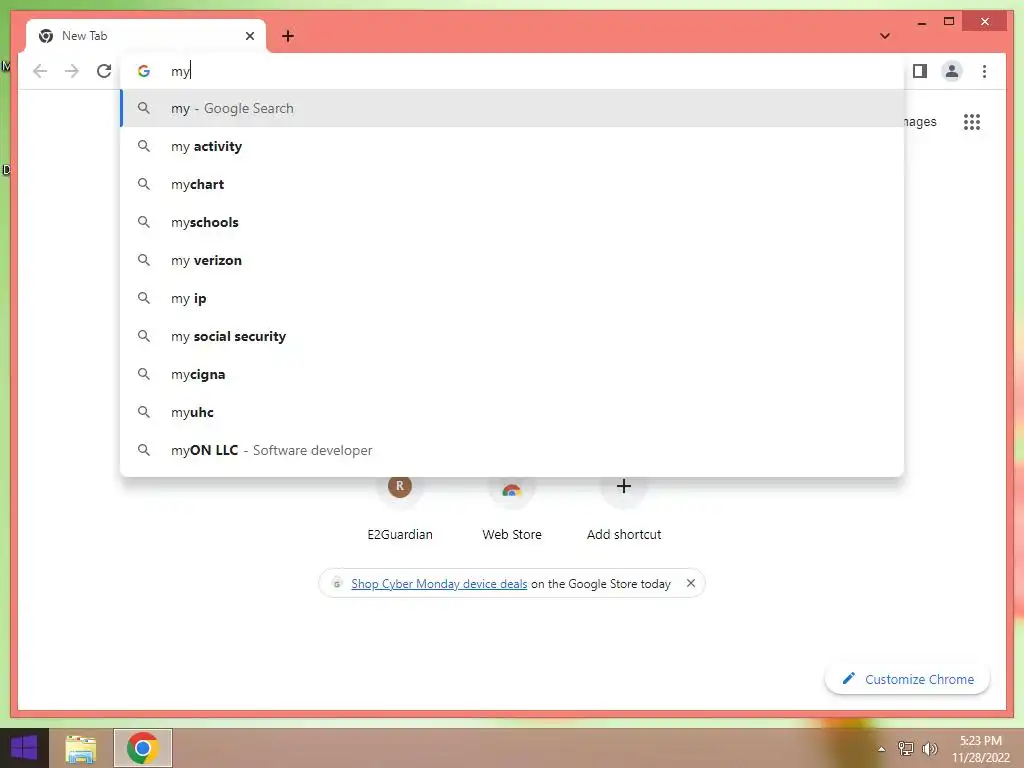Open the side panel icon
Screen dimensions: 1024x768
click(x=920, y=71)
